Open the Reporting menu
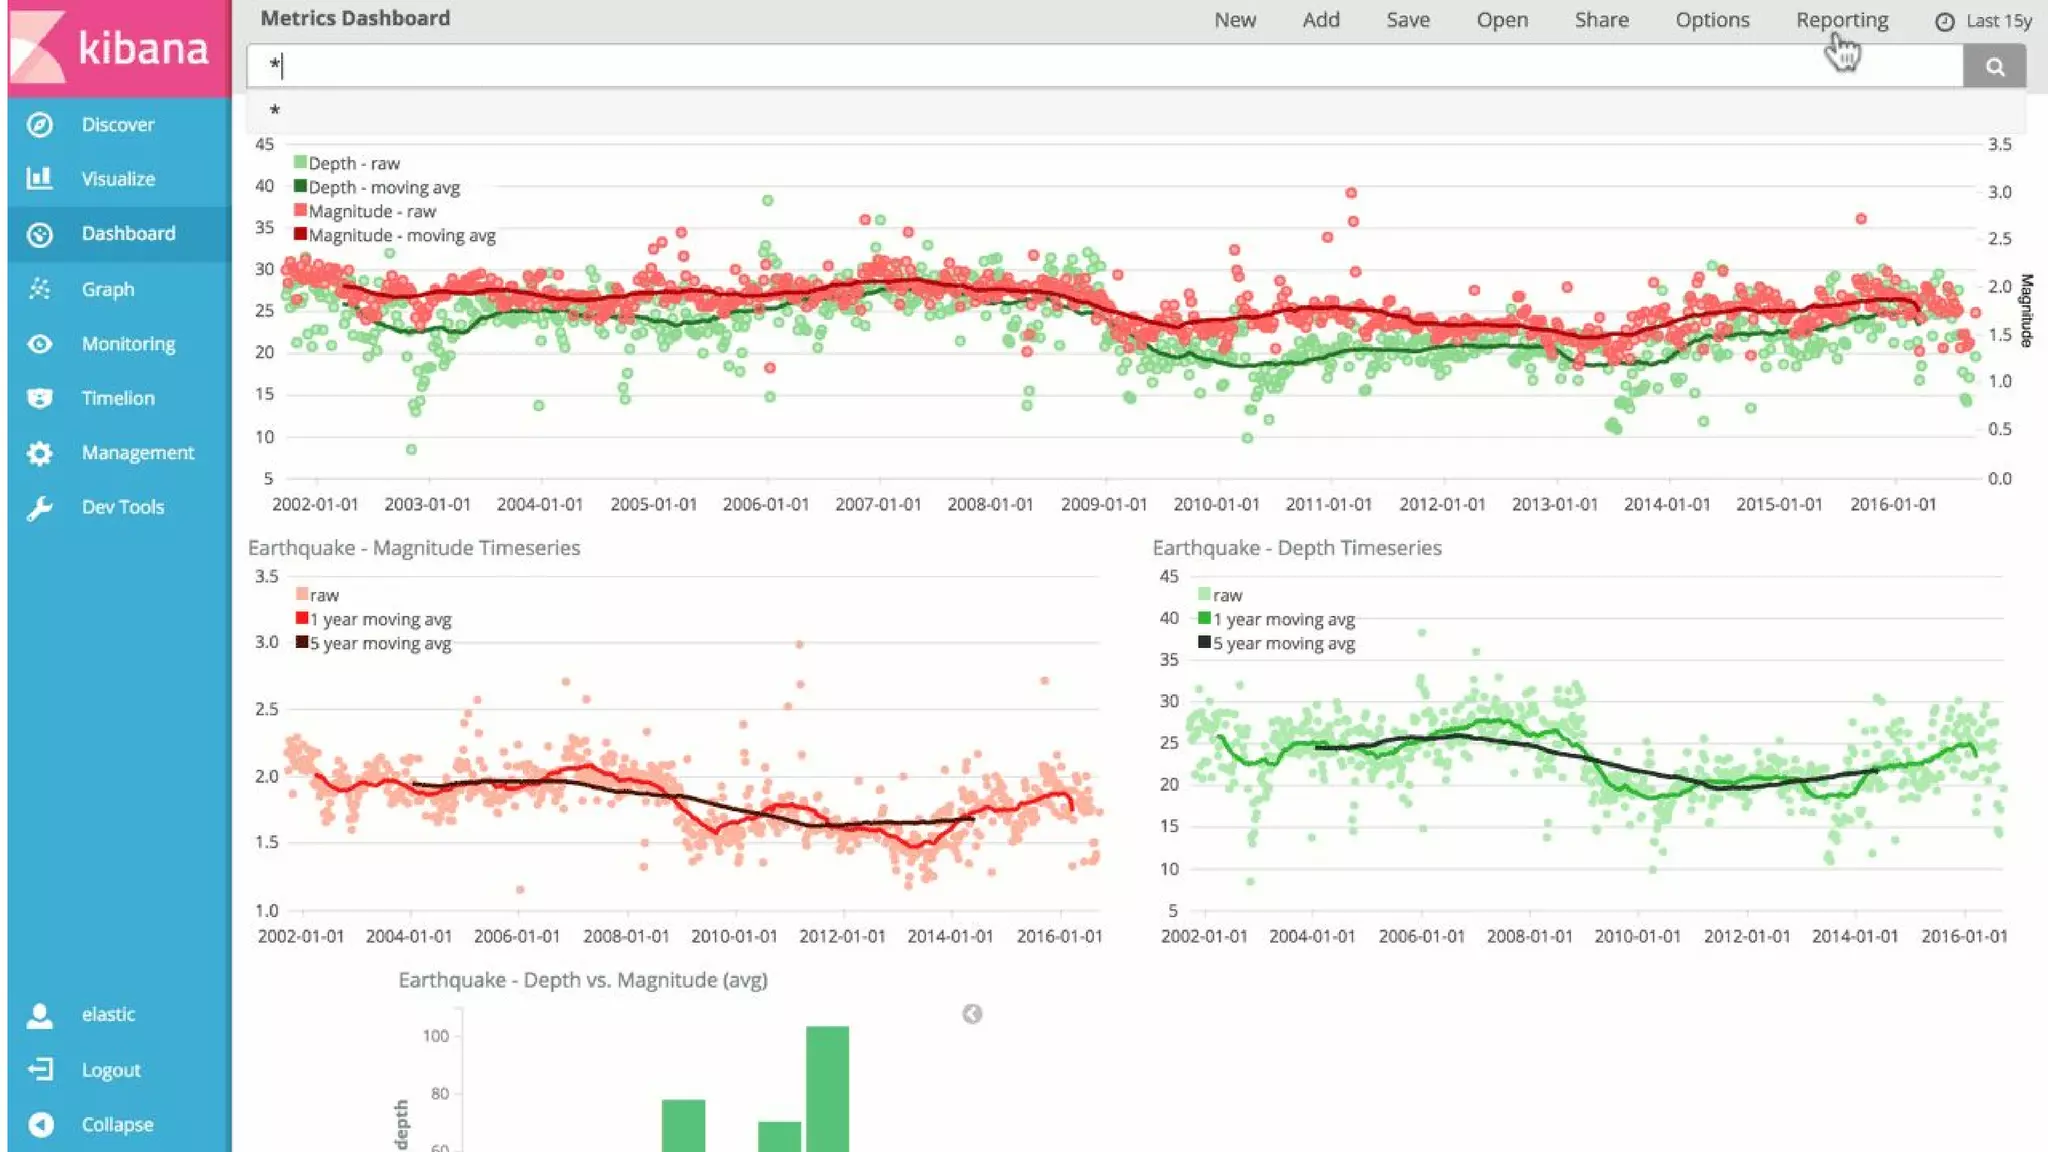The image size is (2048, 1152). click(1842, 20)
